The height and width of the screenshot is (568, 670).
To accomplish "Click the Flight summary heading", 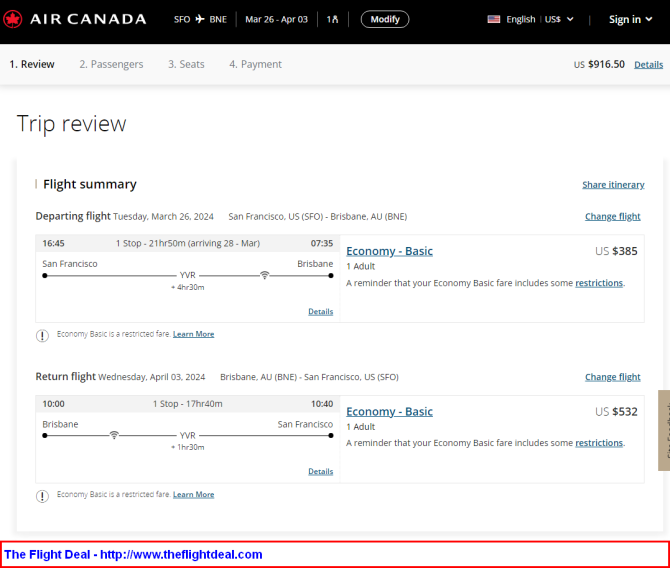I will click(x=90, y=184).
